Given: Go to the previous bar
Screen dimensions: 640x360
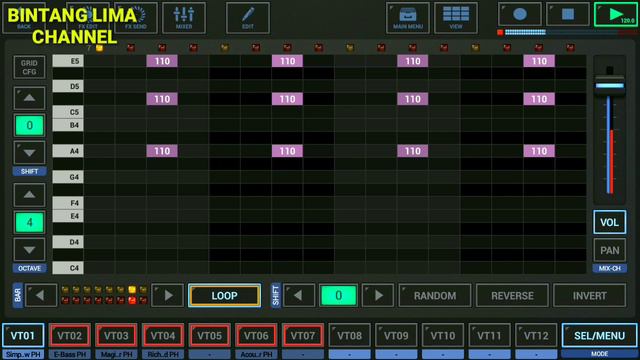Looking at the screenshot, I should click(x=40, y=295).
